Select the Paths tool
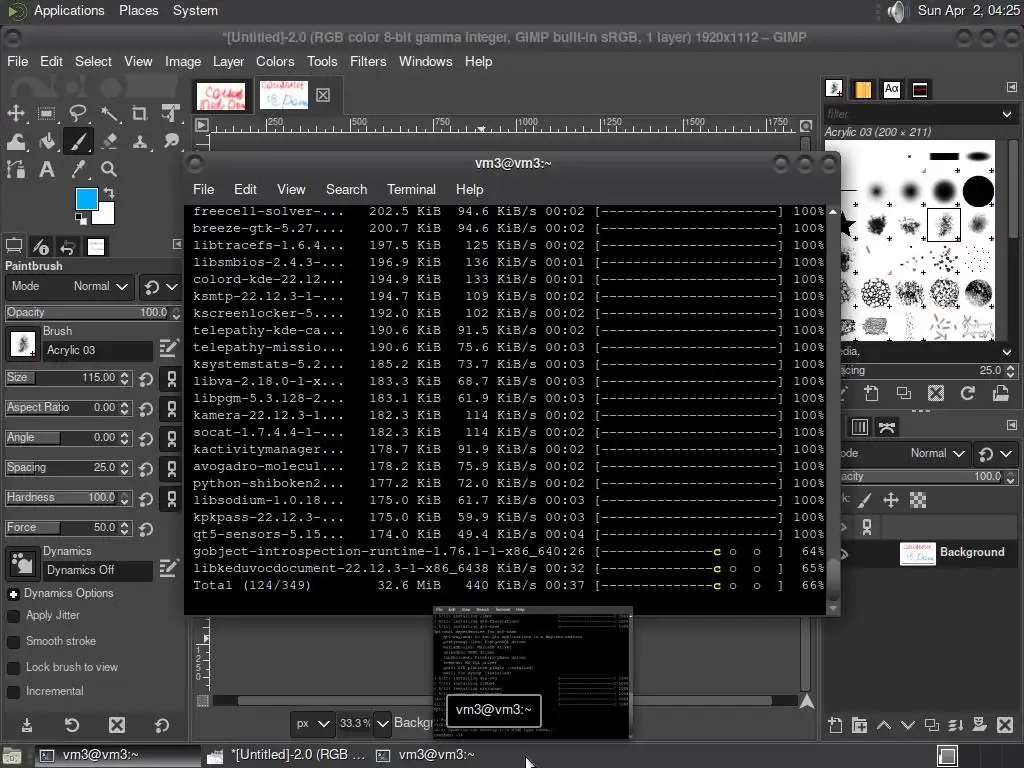The image size is (1024, 768). (16, 170)
